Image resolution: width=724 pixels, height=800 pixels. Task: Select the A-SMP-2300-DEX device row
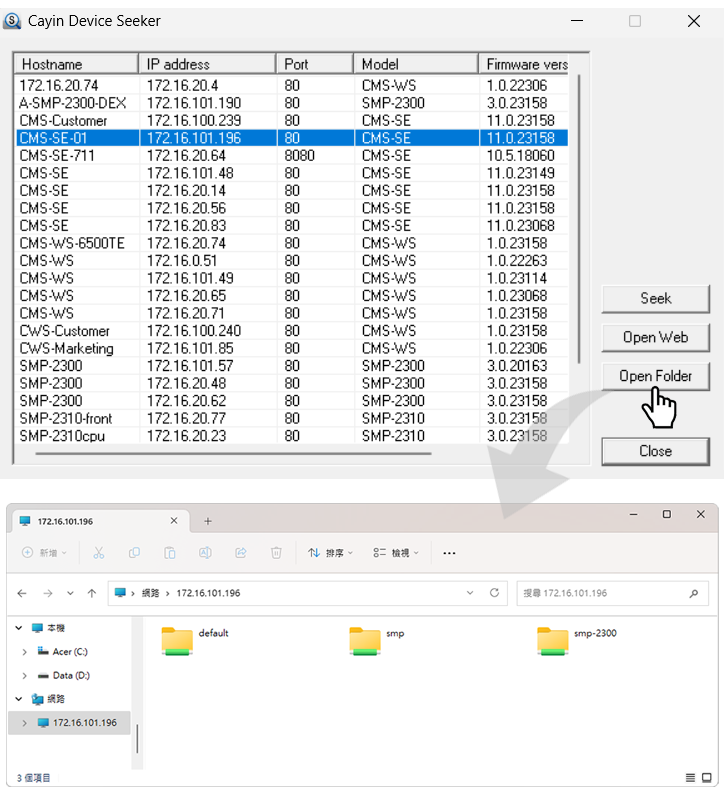(291, 104)
